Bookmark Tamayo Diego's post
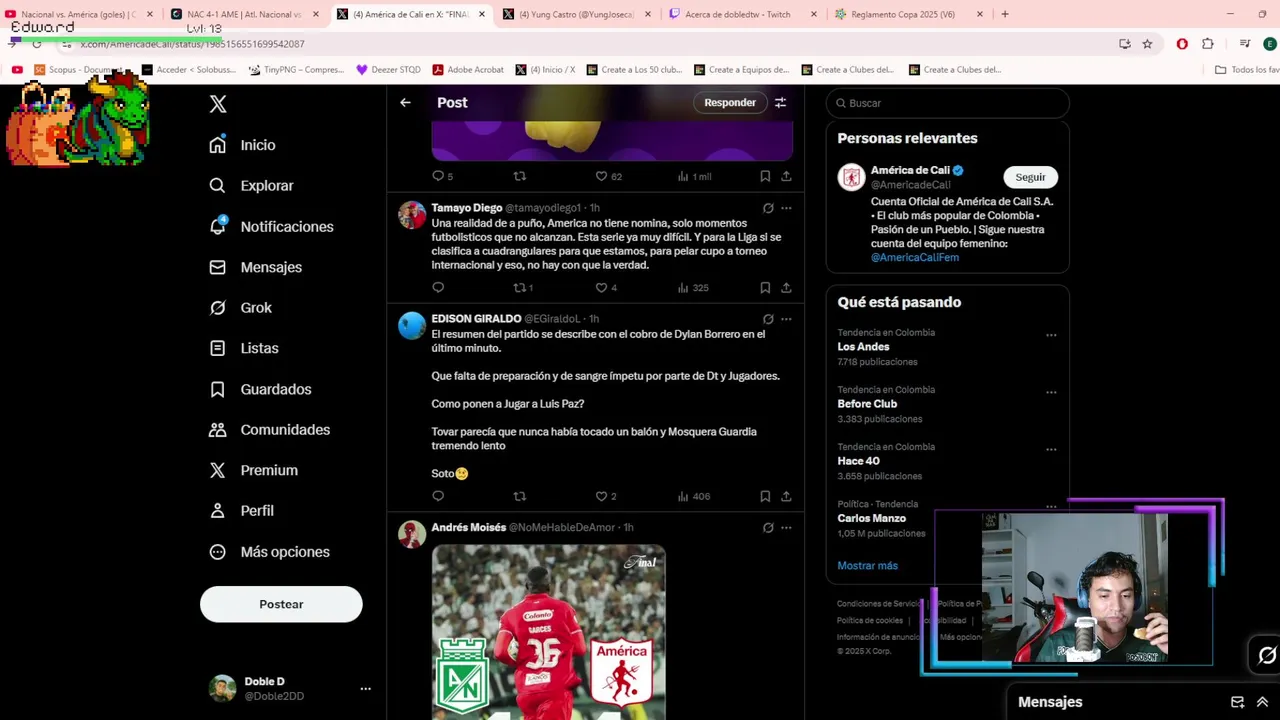1280x720 pixels. point(765,287)
